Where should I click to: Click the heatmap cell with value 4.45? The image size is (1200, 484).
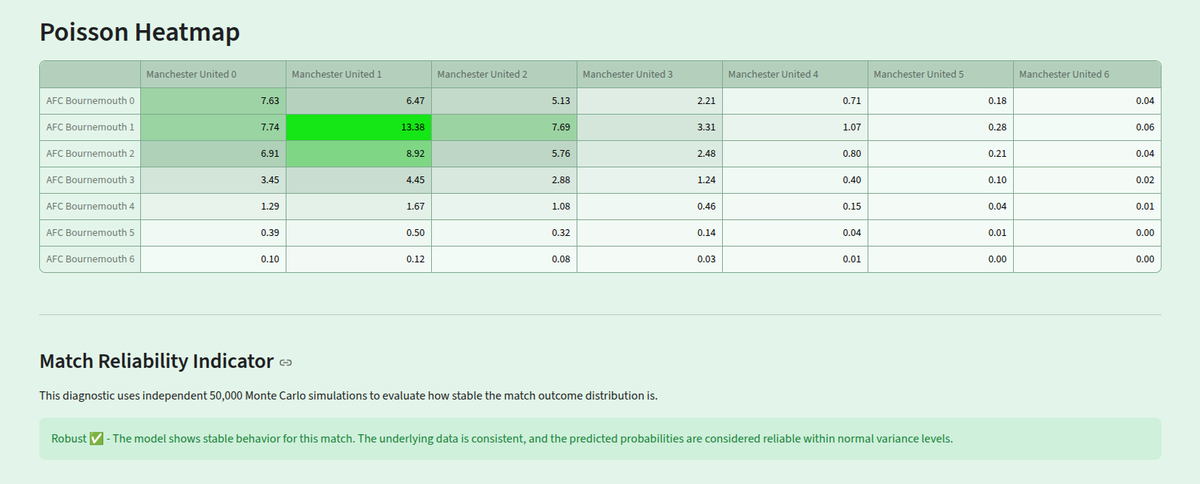click(359, 180)
